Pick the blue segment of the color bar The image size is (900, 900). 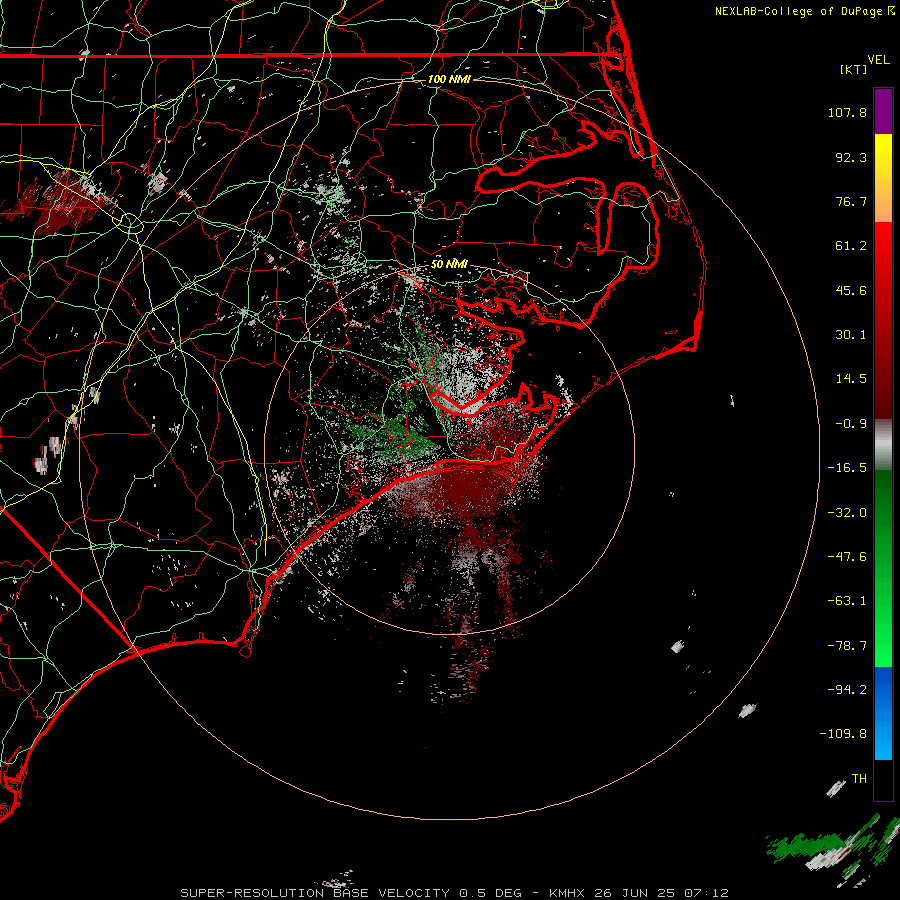pos(883,713)
